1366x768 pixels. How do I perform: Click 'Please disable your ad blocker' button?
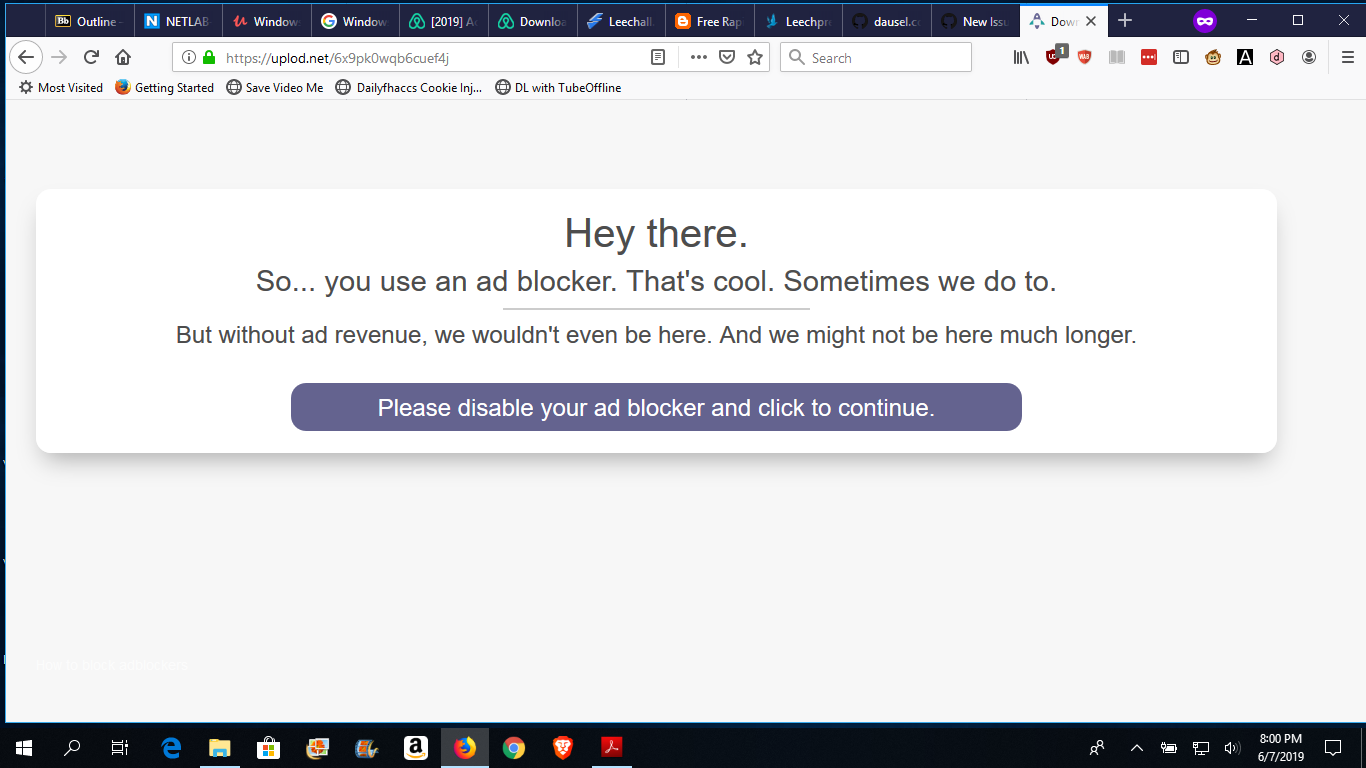[x=656, y=407]
